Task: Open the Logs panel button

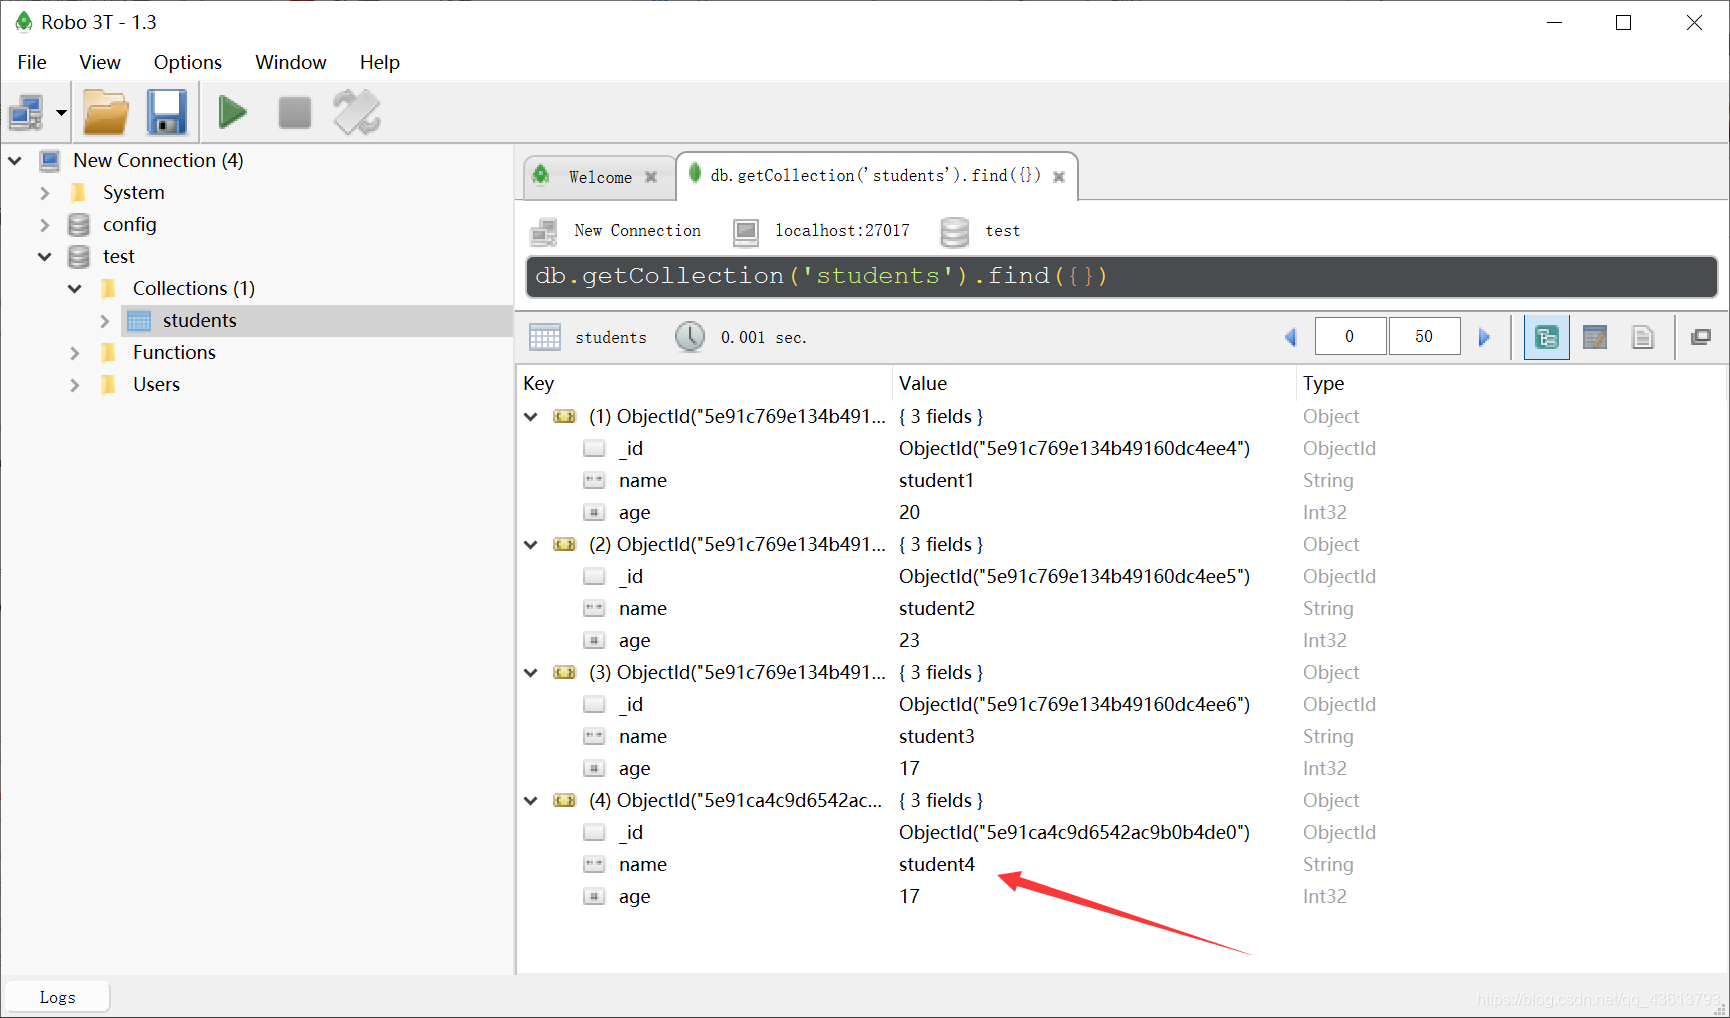Action: point(57,997)
